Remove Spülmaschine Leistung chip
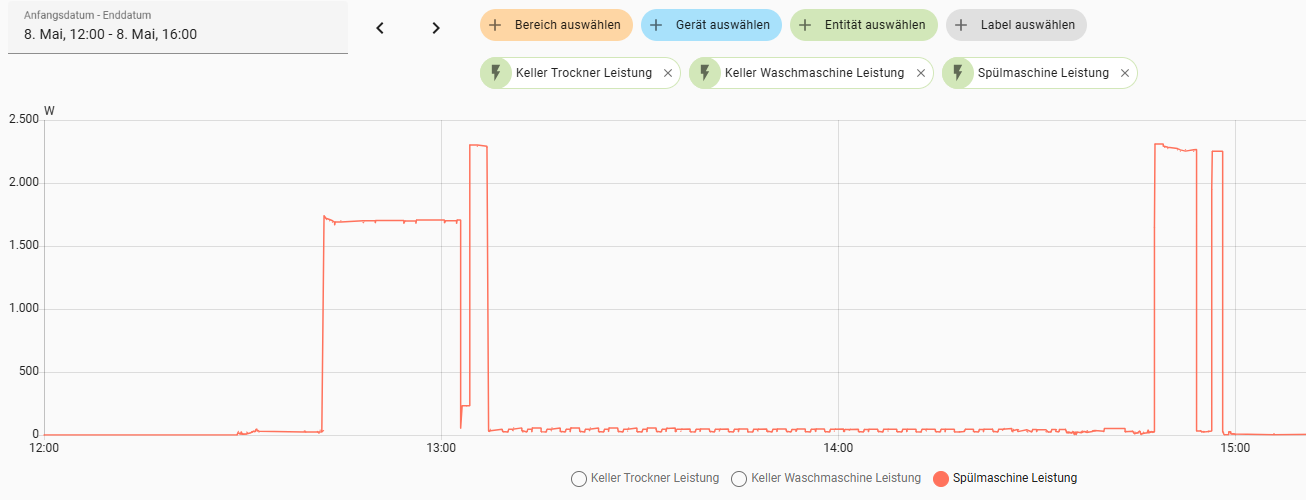Viewport: 1306px width, 500px height. (1125, 73)
